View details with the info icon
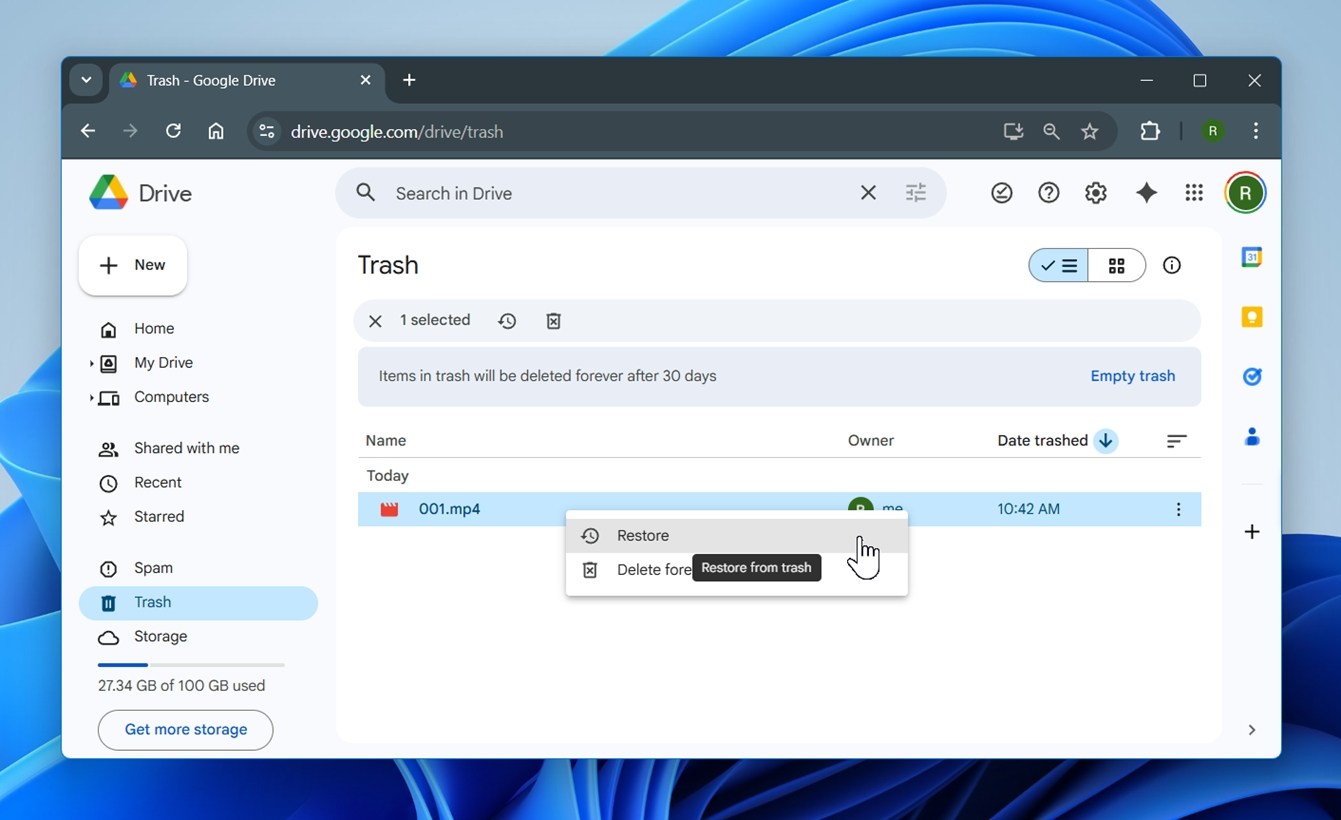The image size is (1341, 820). point(1172,265)
